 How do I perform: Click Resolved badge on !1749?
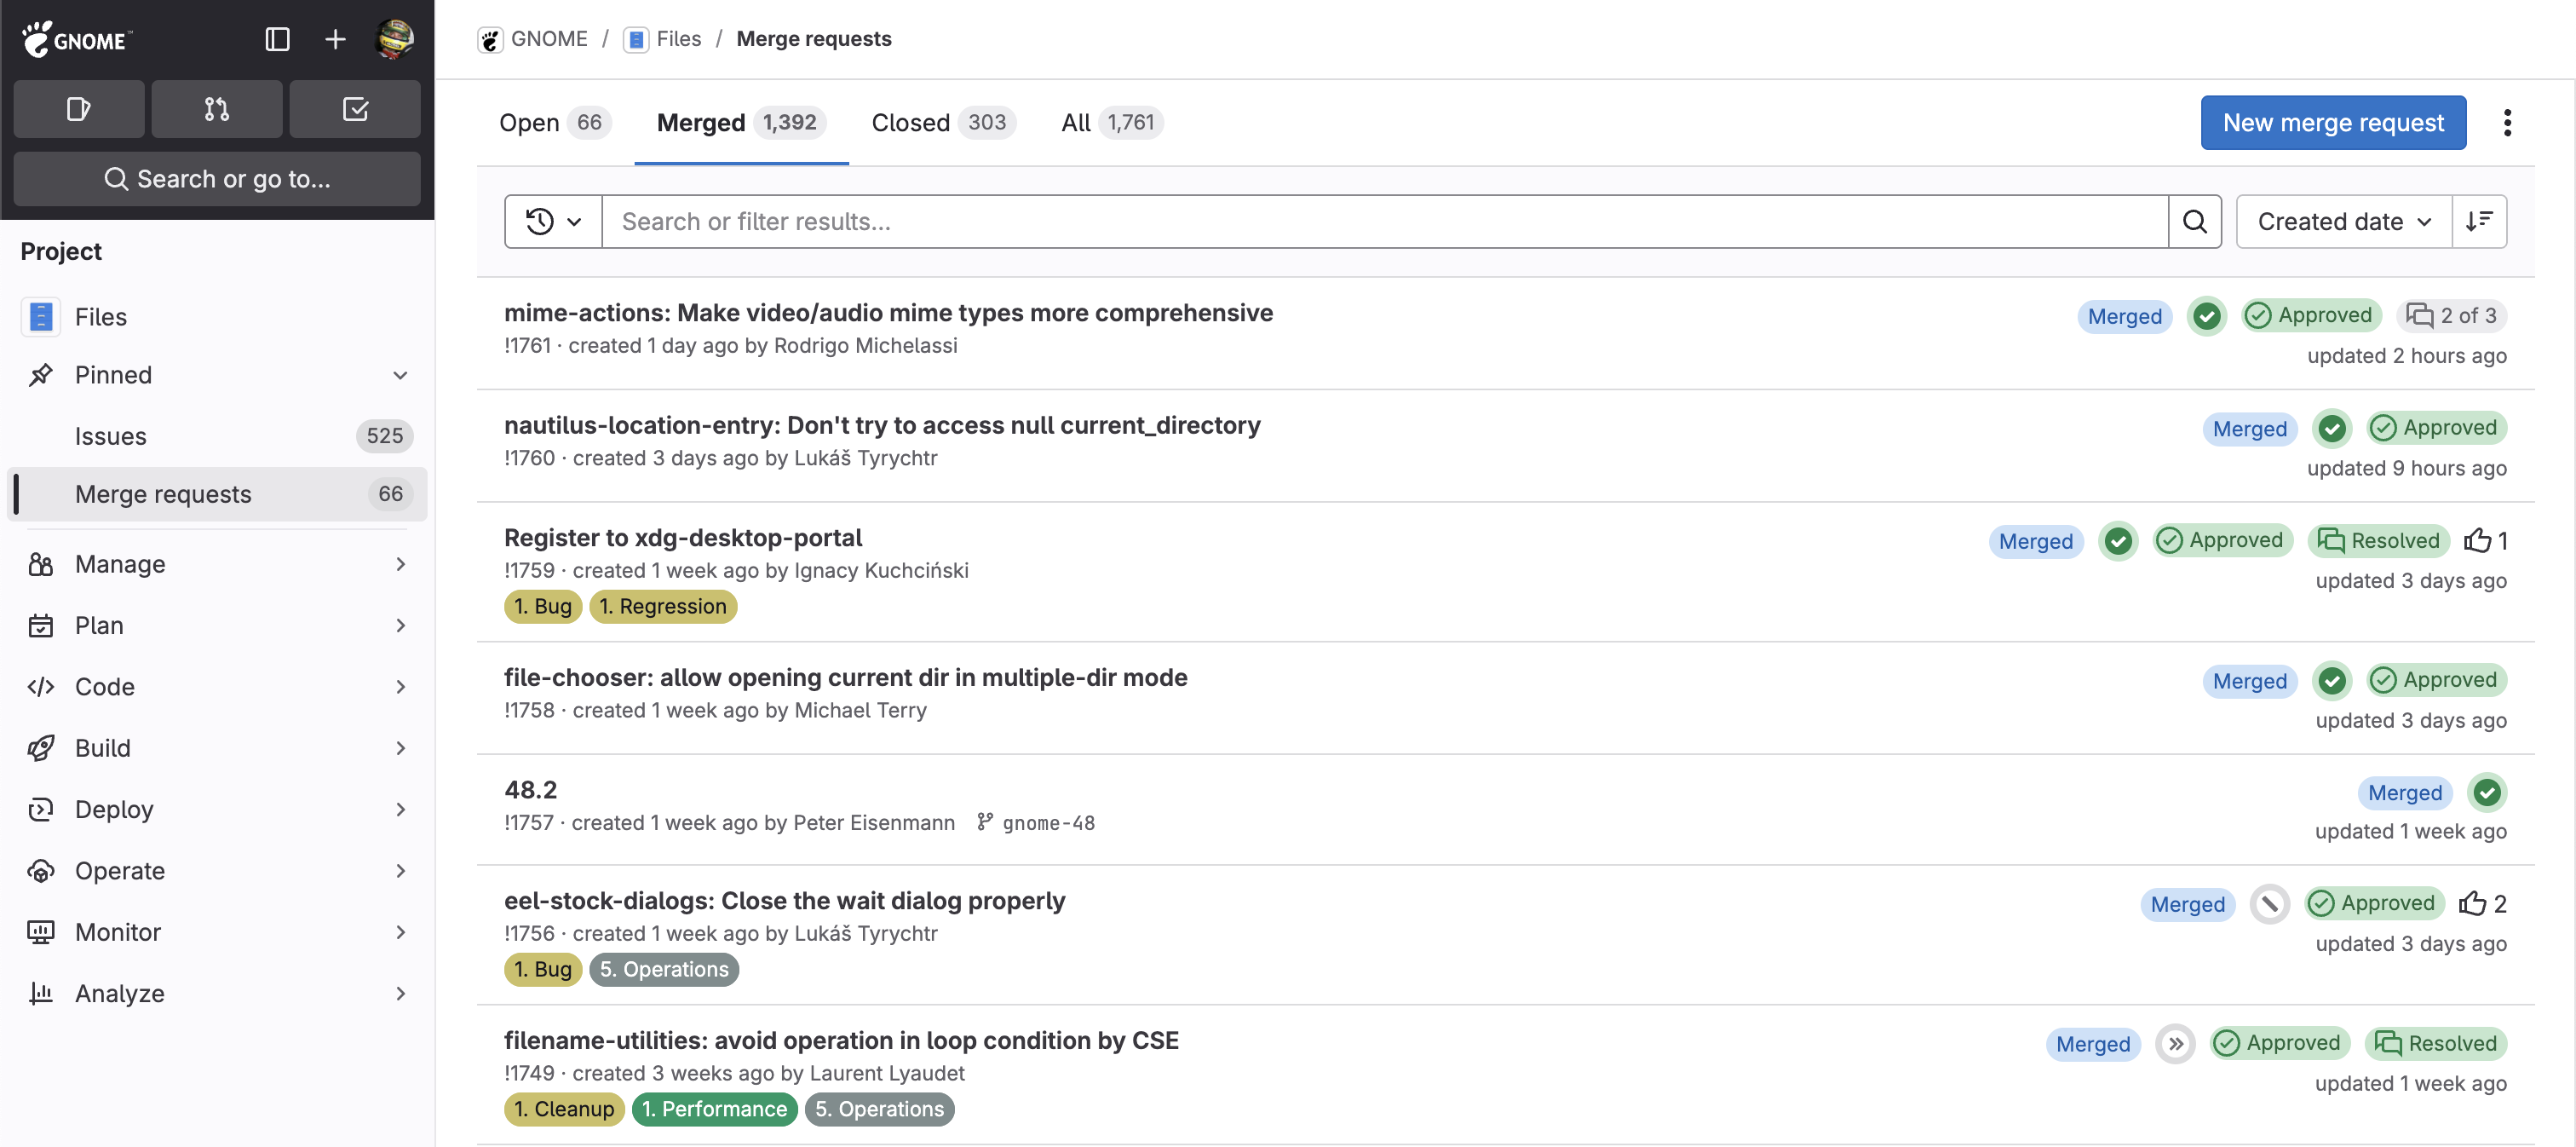coord(2435,1044)
